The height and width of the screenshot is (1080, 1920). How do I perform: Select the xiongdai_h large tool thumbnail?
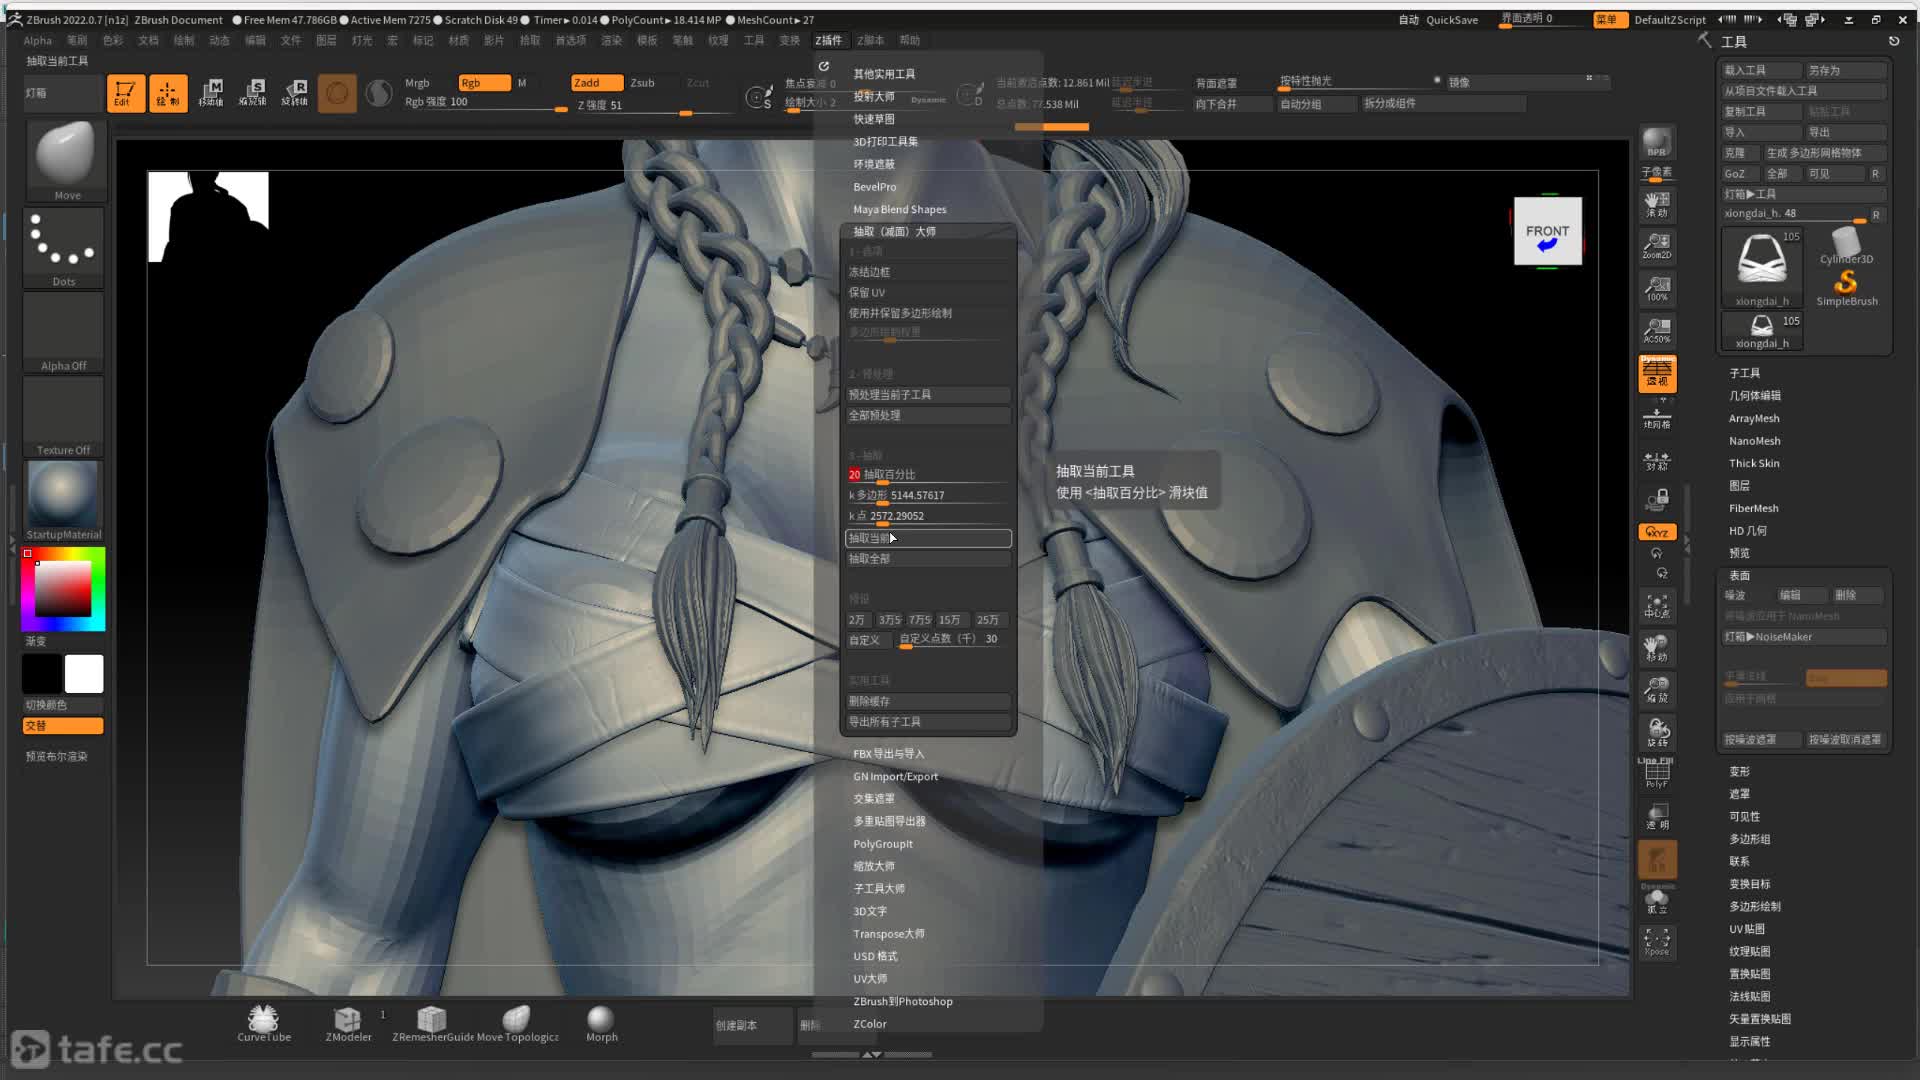click(x=1762, y=267)
